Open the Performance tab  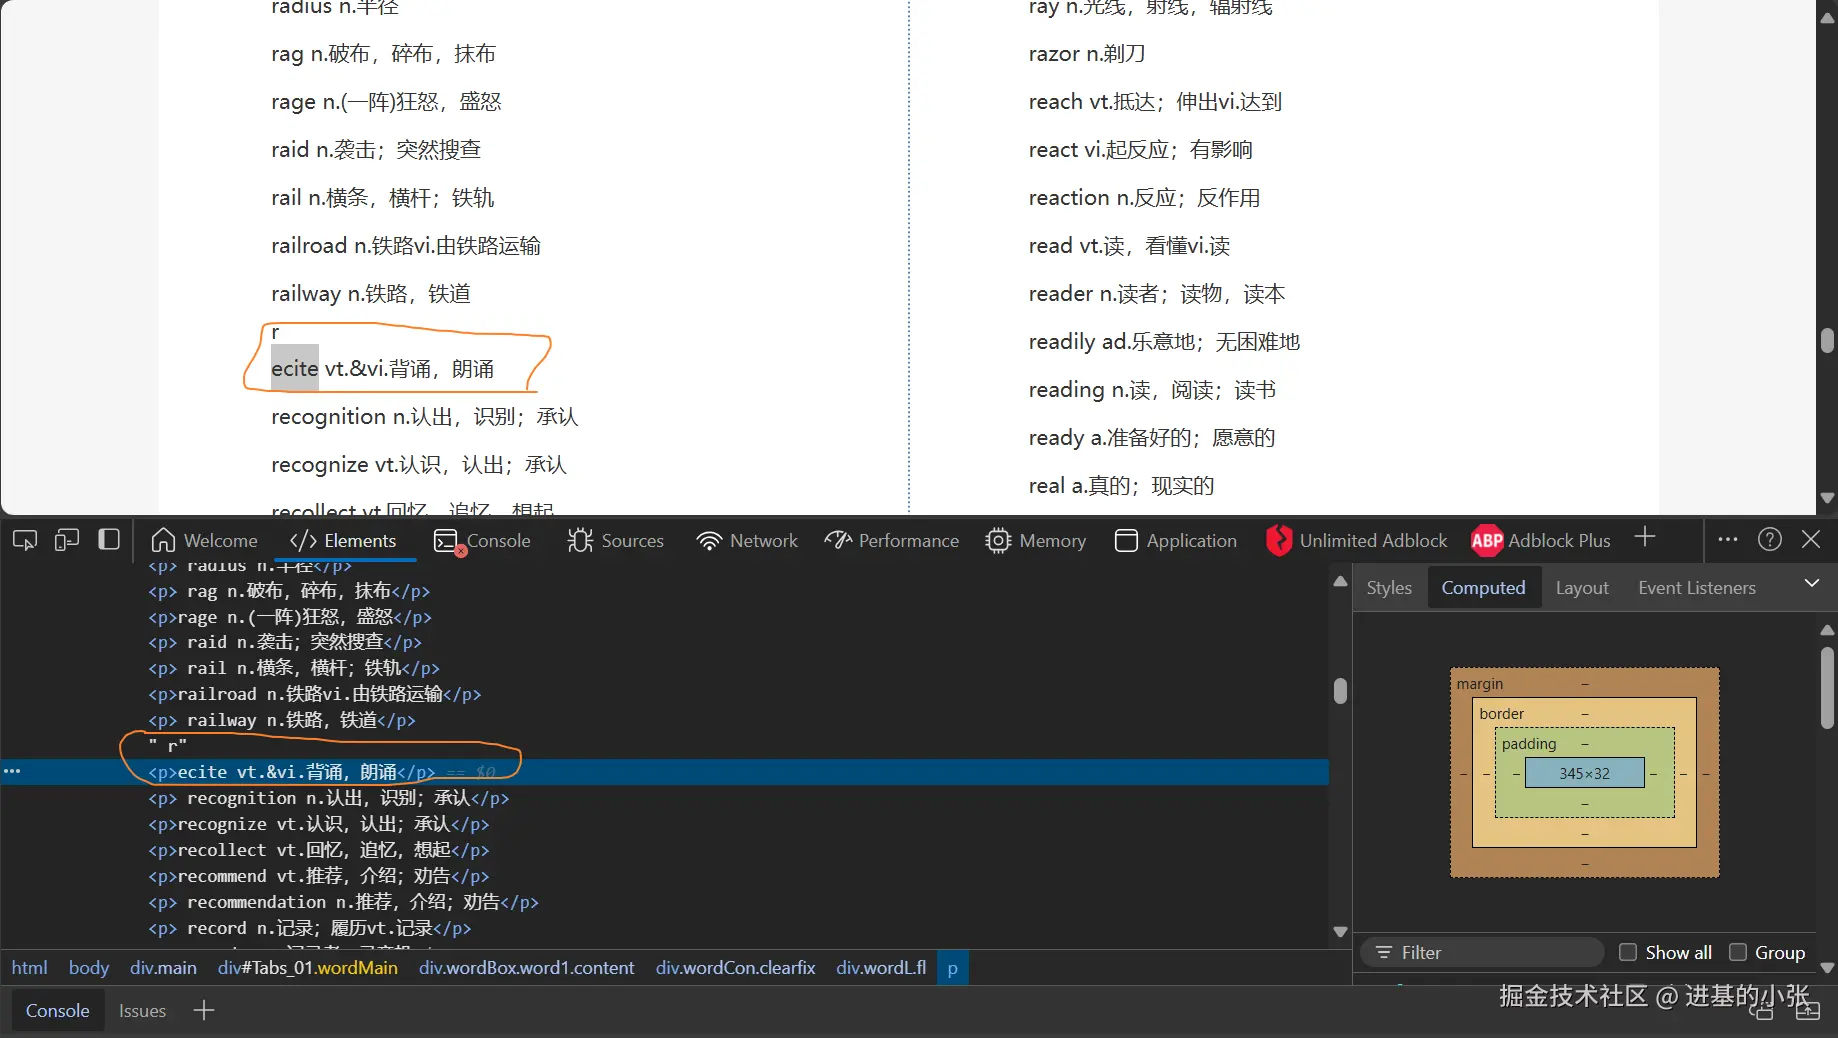(x=892, y=540)
